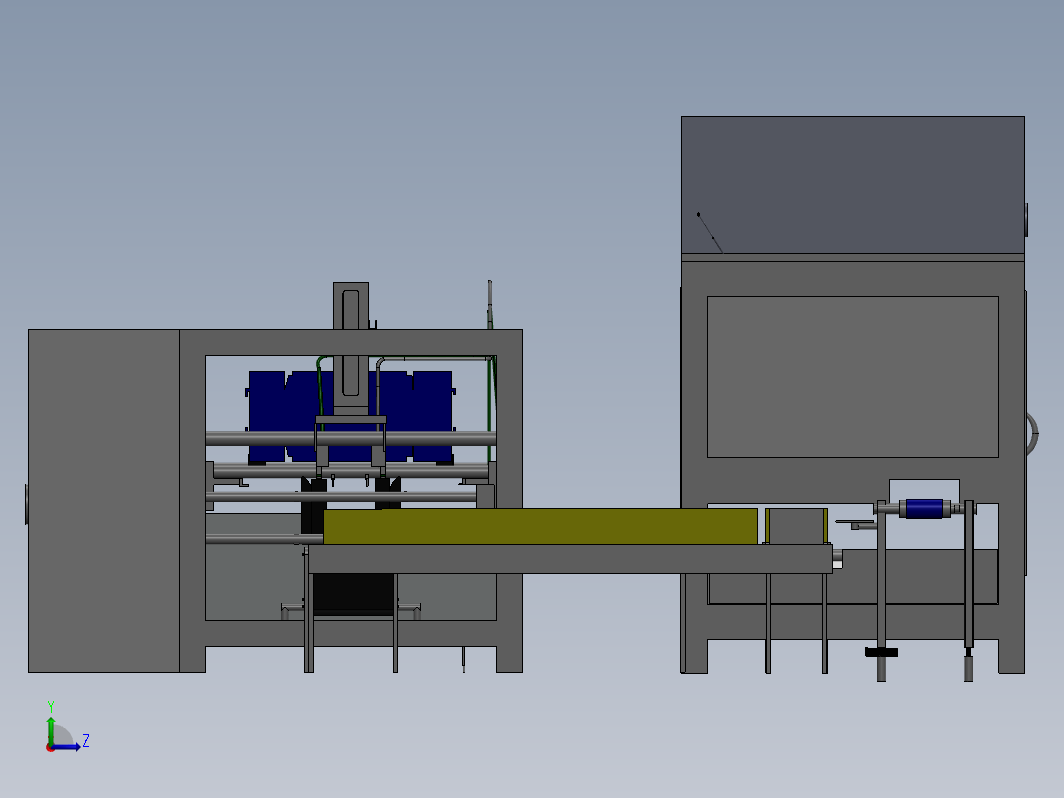Select the black foot pad under right stand

(x=881, y=652)
